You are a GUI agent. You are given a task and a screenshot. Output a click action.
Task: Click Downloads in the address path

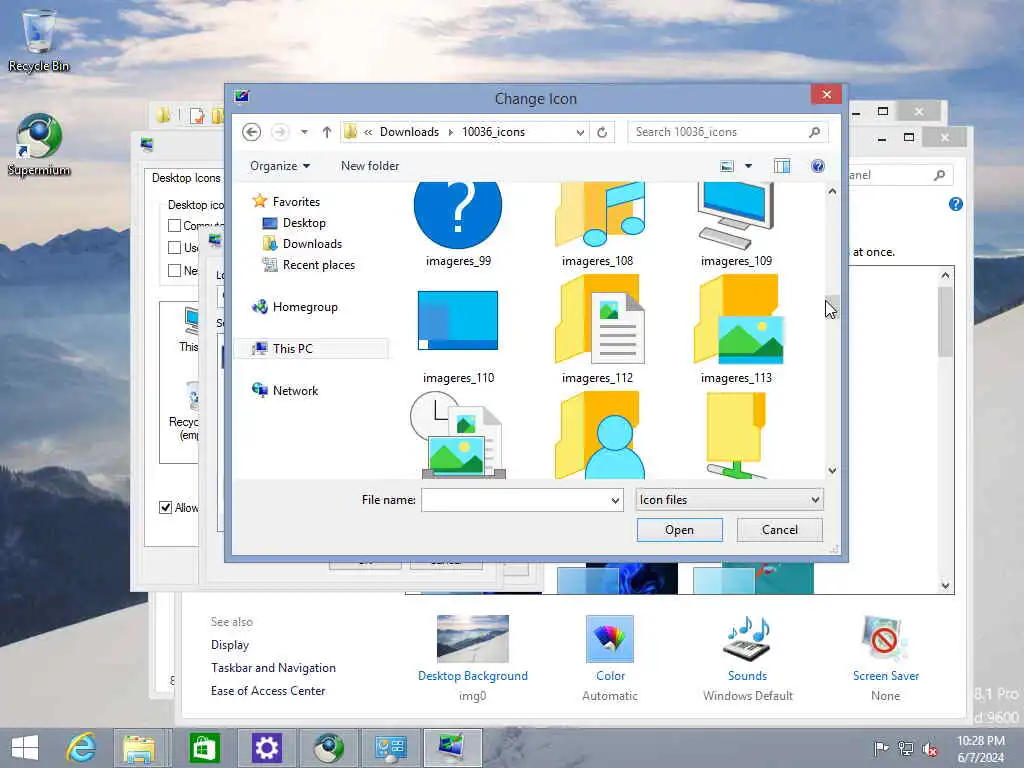tap(409, 132)
